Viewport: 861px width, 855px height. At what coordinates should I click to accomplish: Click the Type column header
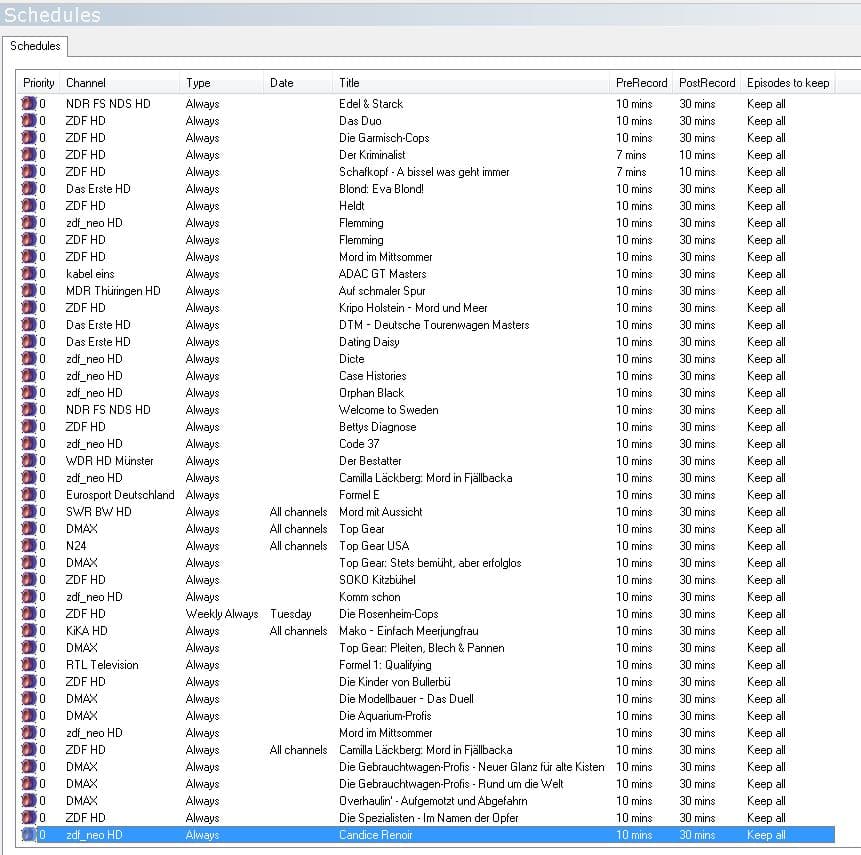[198, 83]
